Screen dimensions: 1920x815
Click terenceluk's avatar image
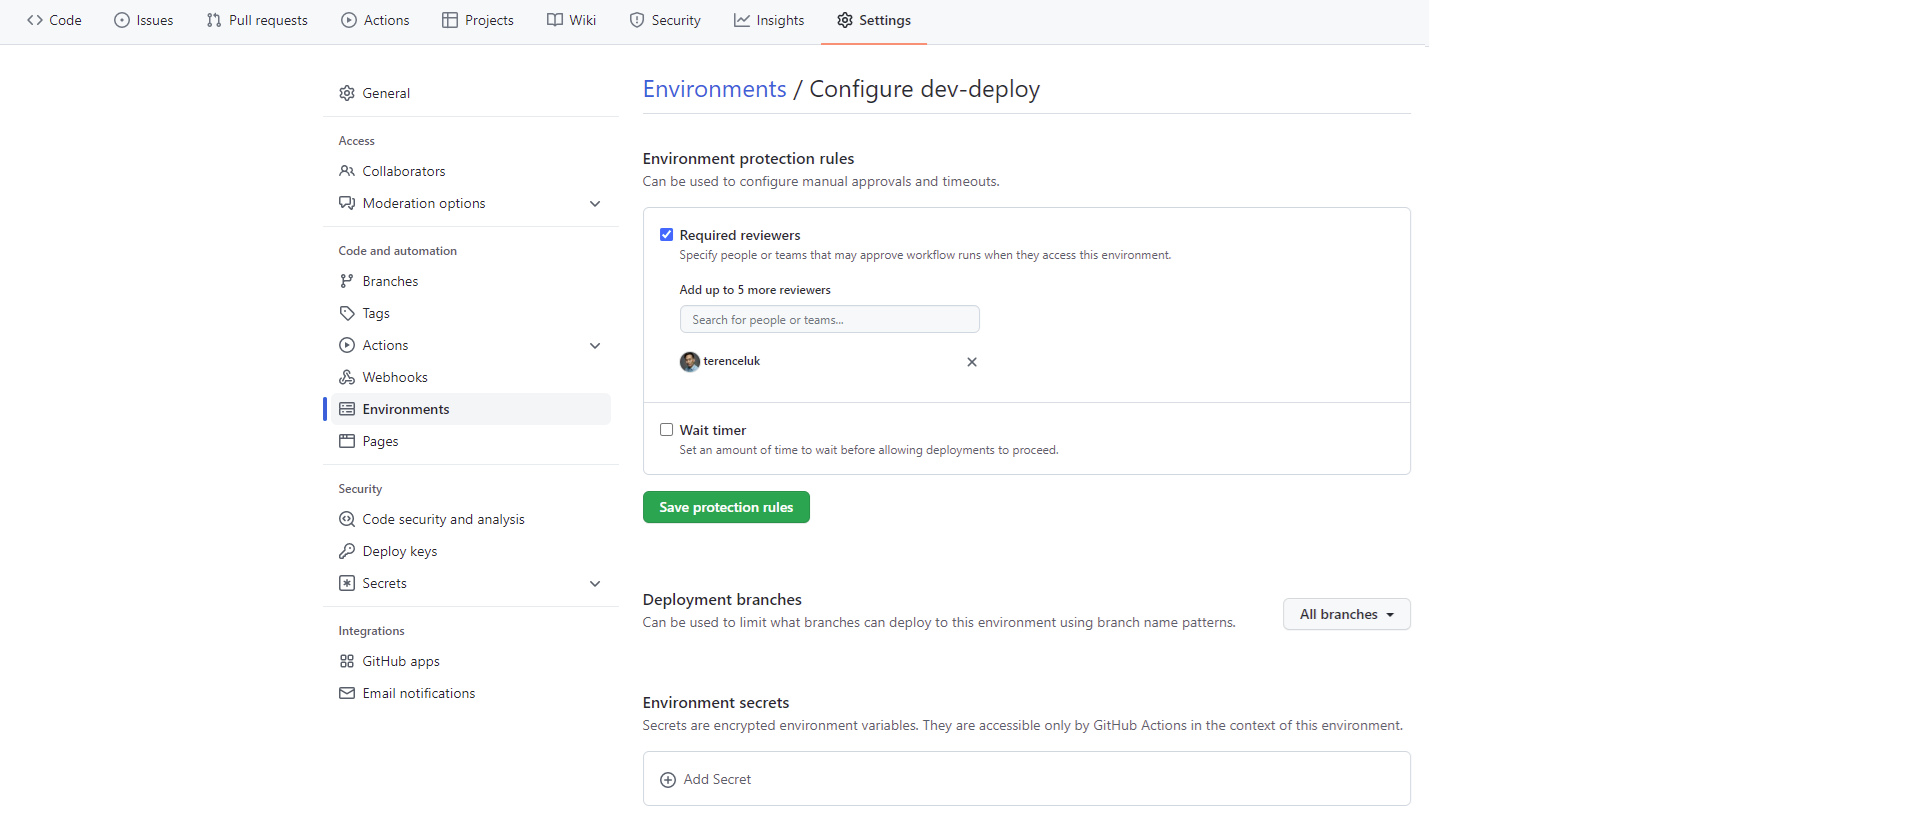pyautogui.click(x=690, y=362)
